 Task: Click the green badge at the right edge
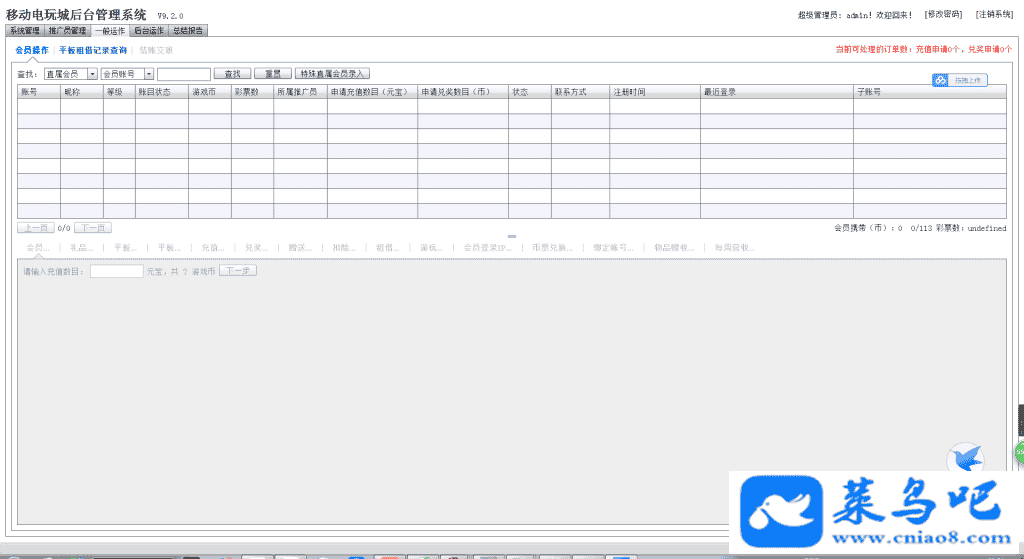pos(1019,452)
